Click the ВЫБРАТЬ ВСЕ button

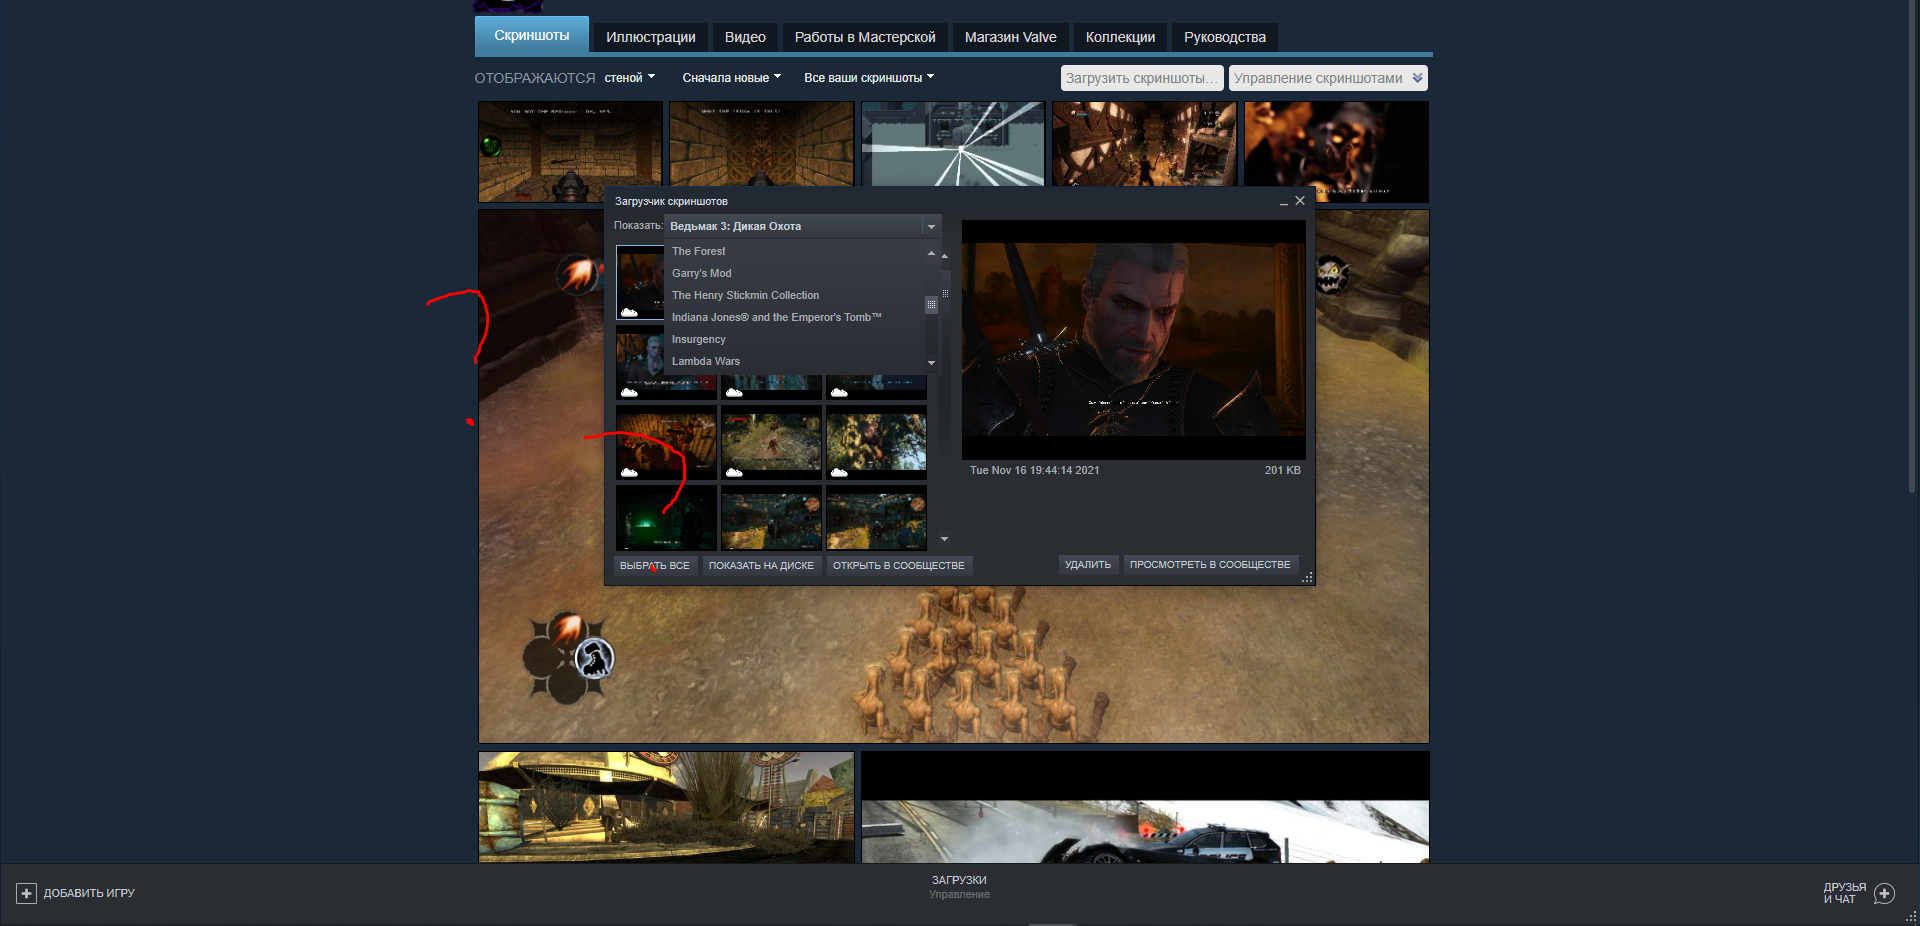click(x=655, y=566)
